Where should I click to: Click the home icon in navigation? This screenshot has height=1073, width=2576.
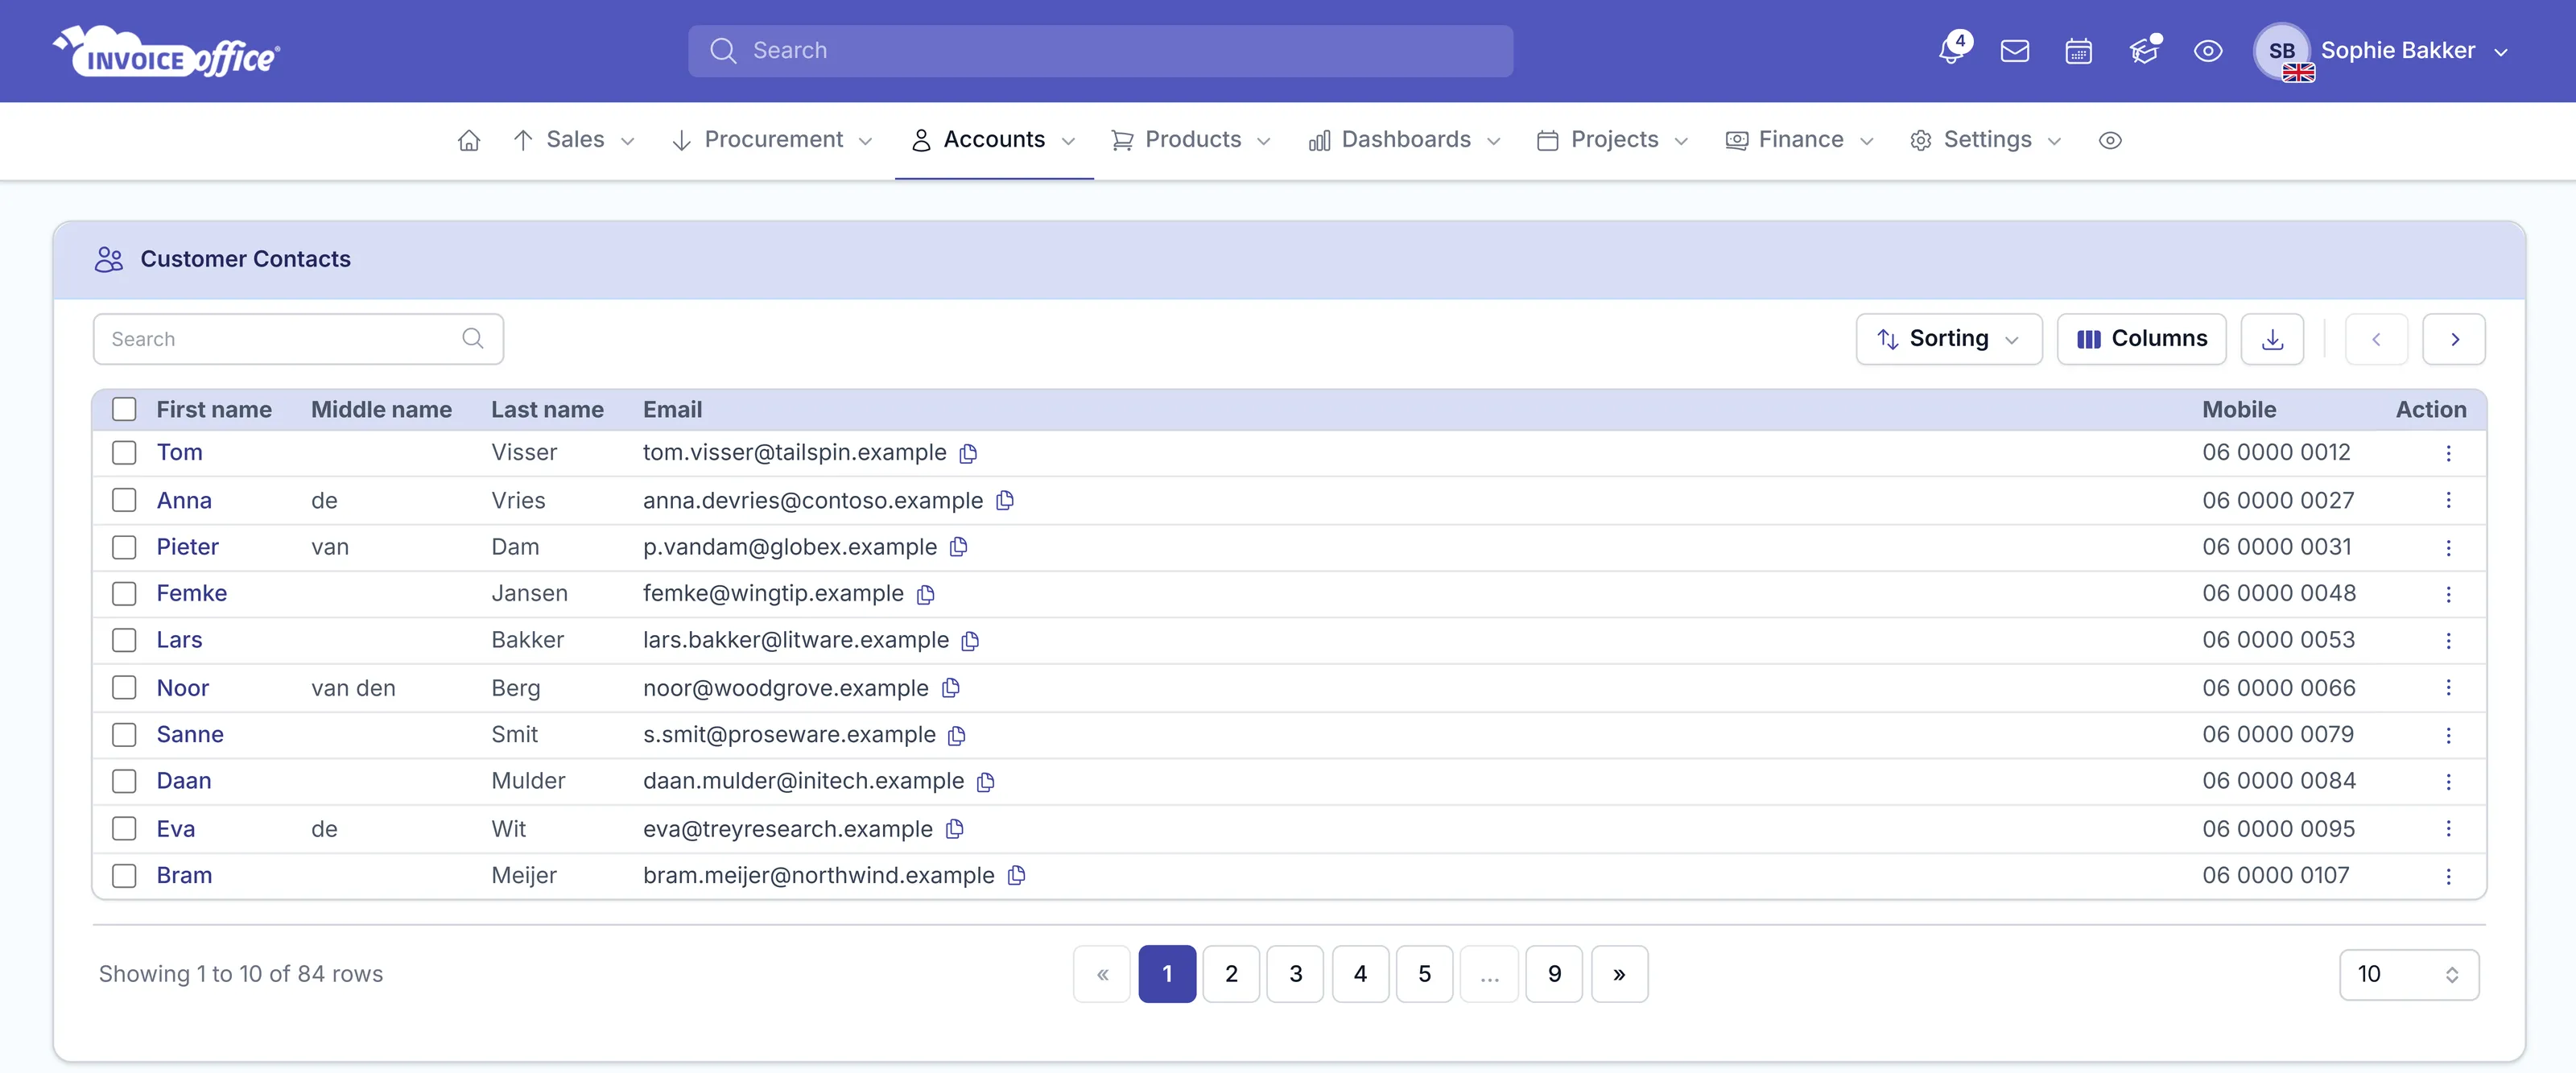469,140
